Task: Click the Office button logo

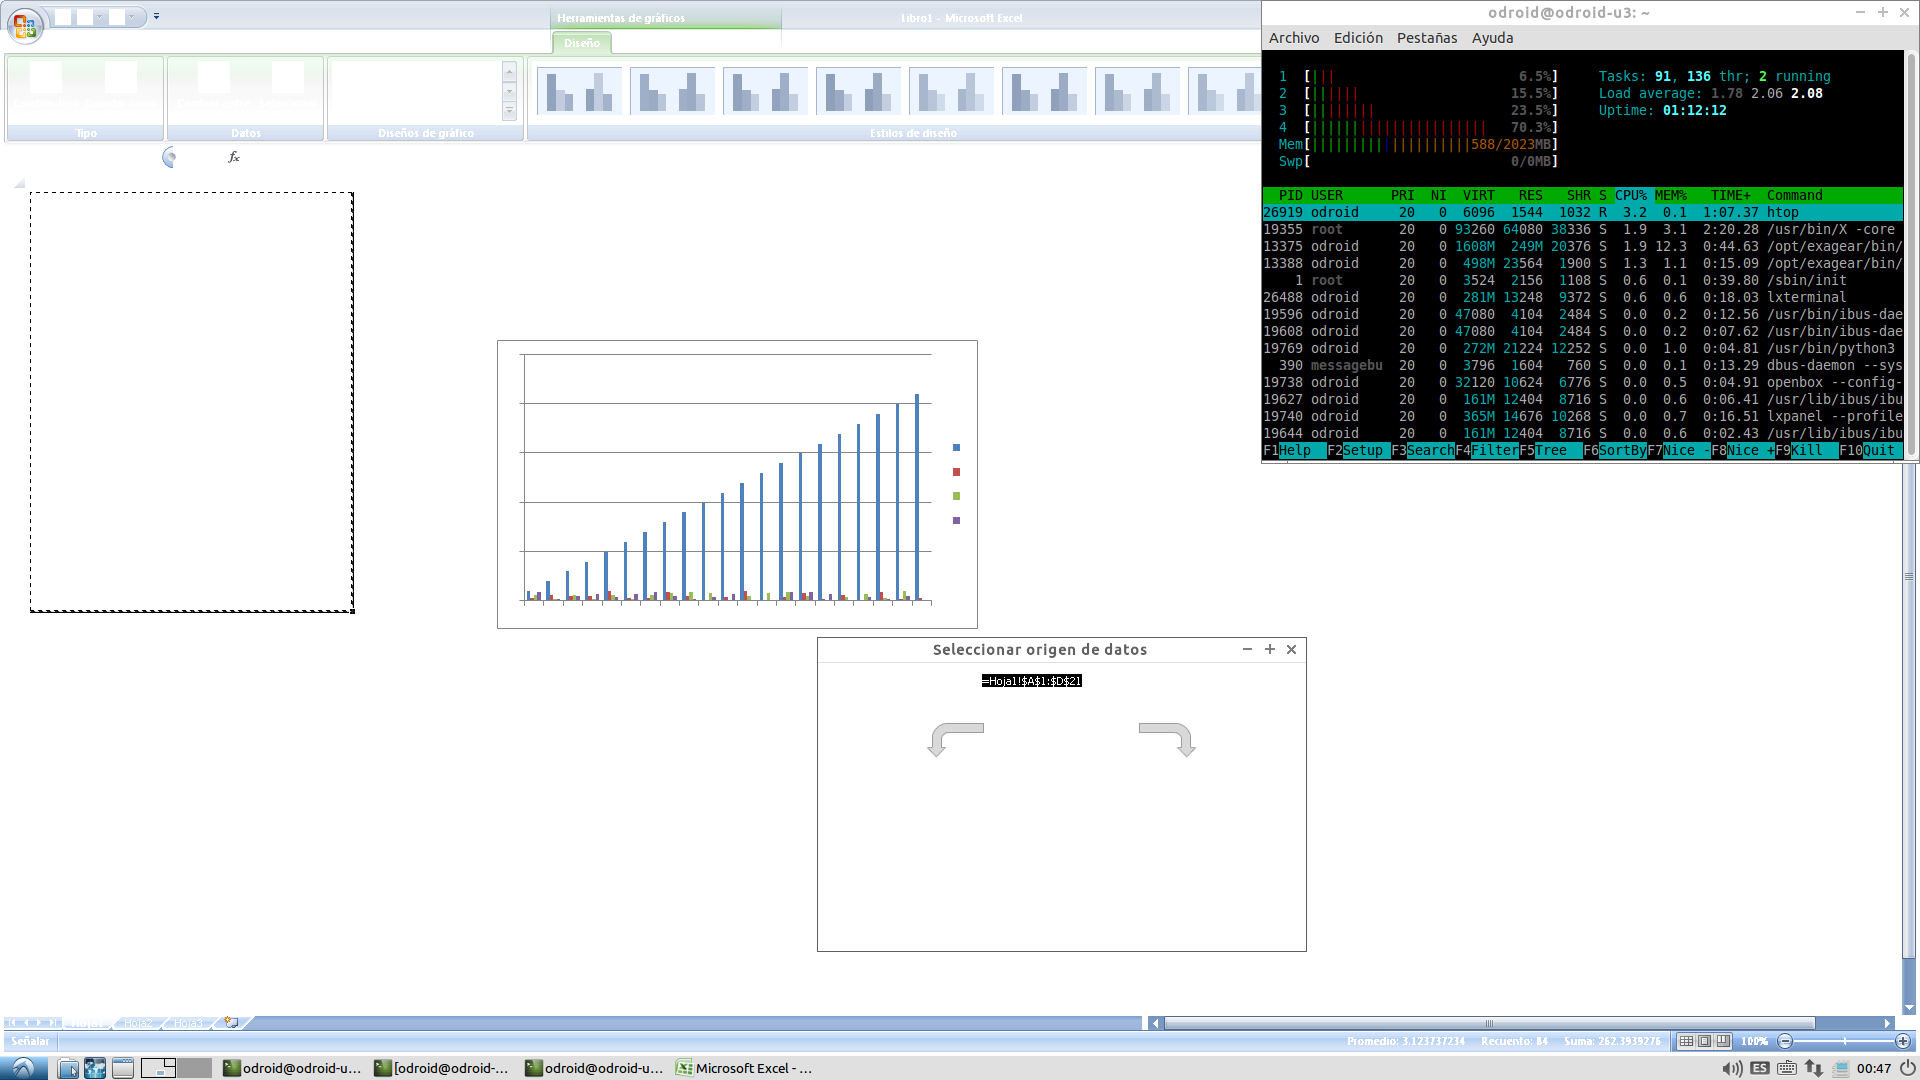Action: (24, 24)
